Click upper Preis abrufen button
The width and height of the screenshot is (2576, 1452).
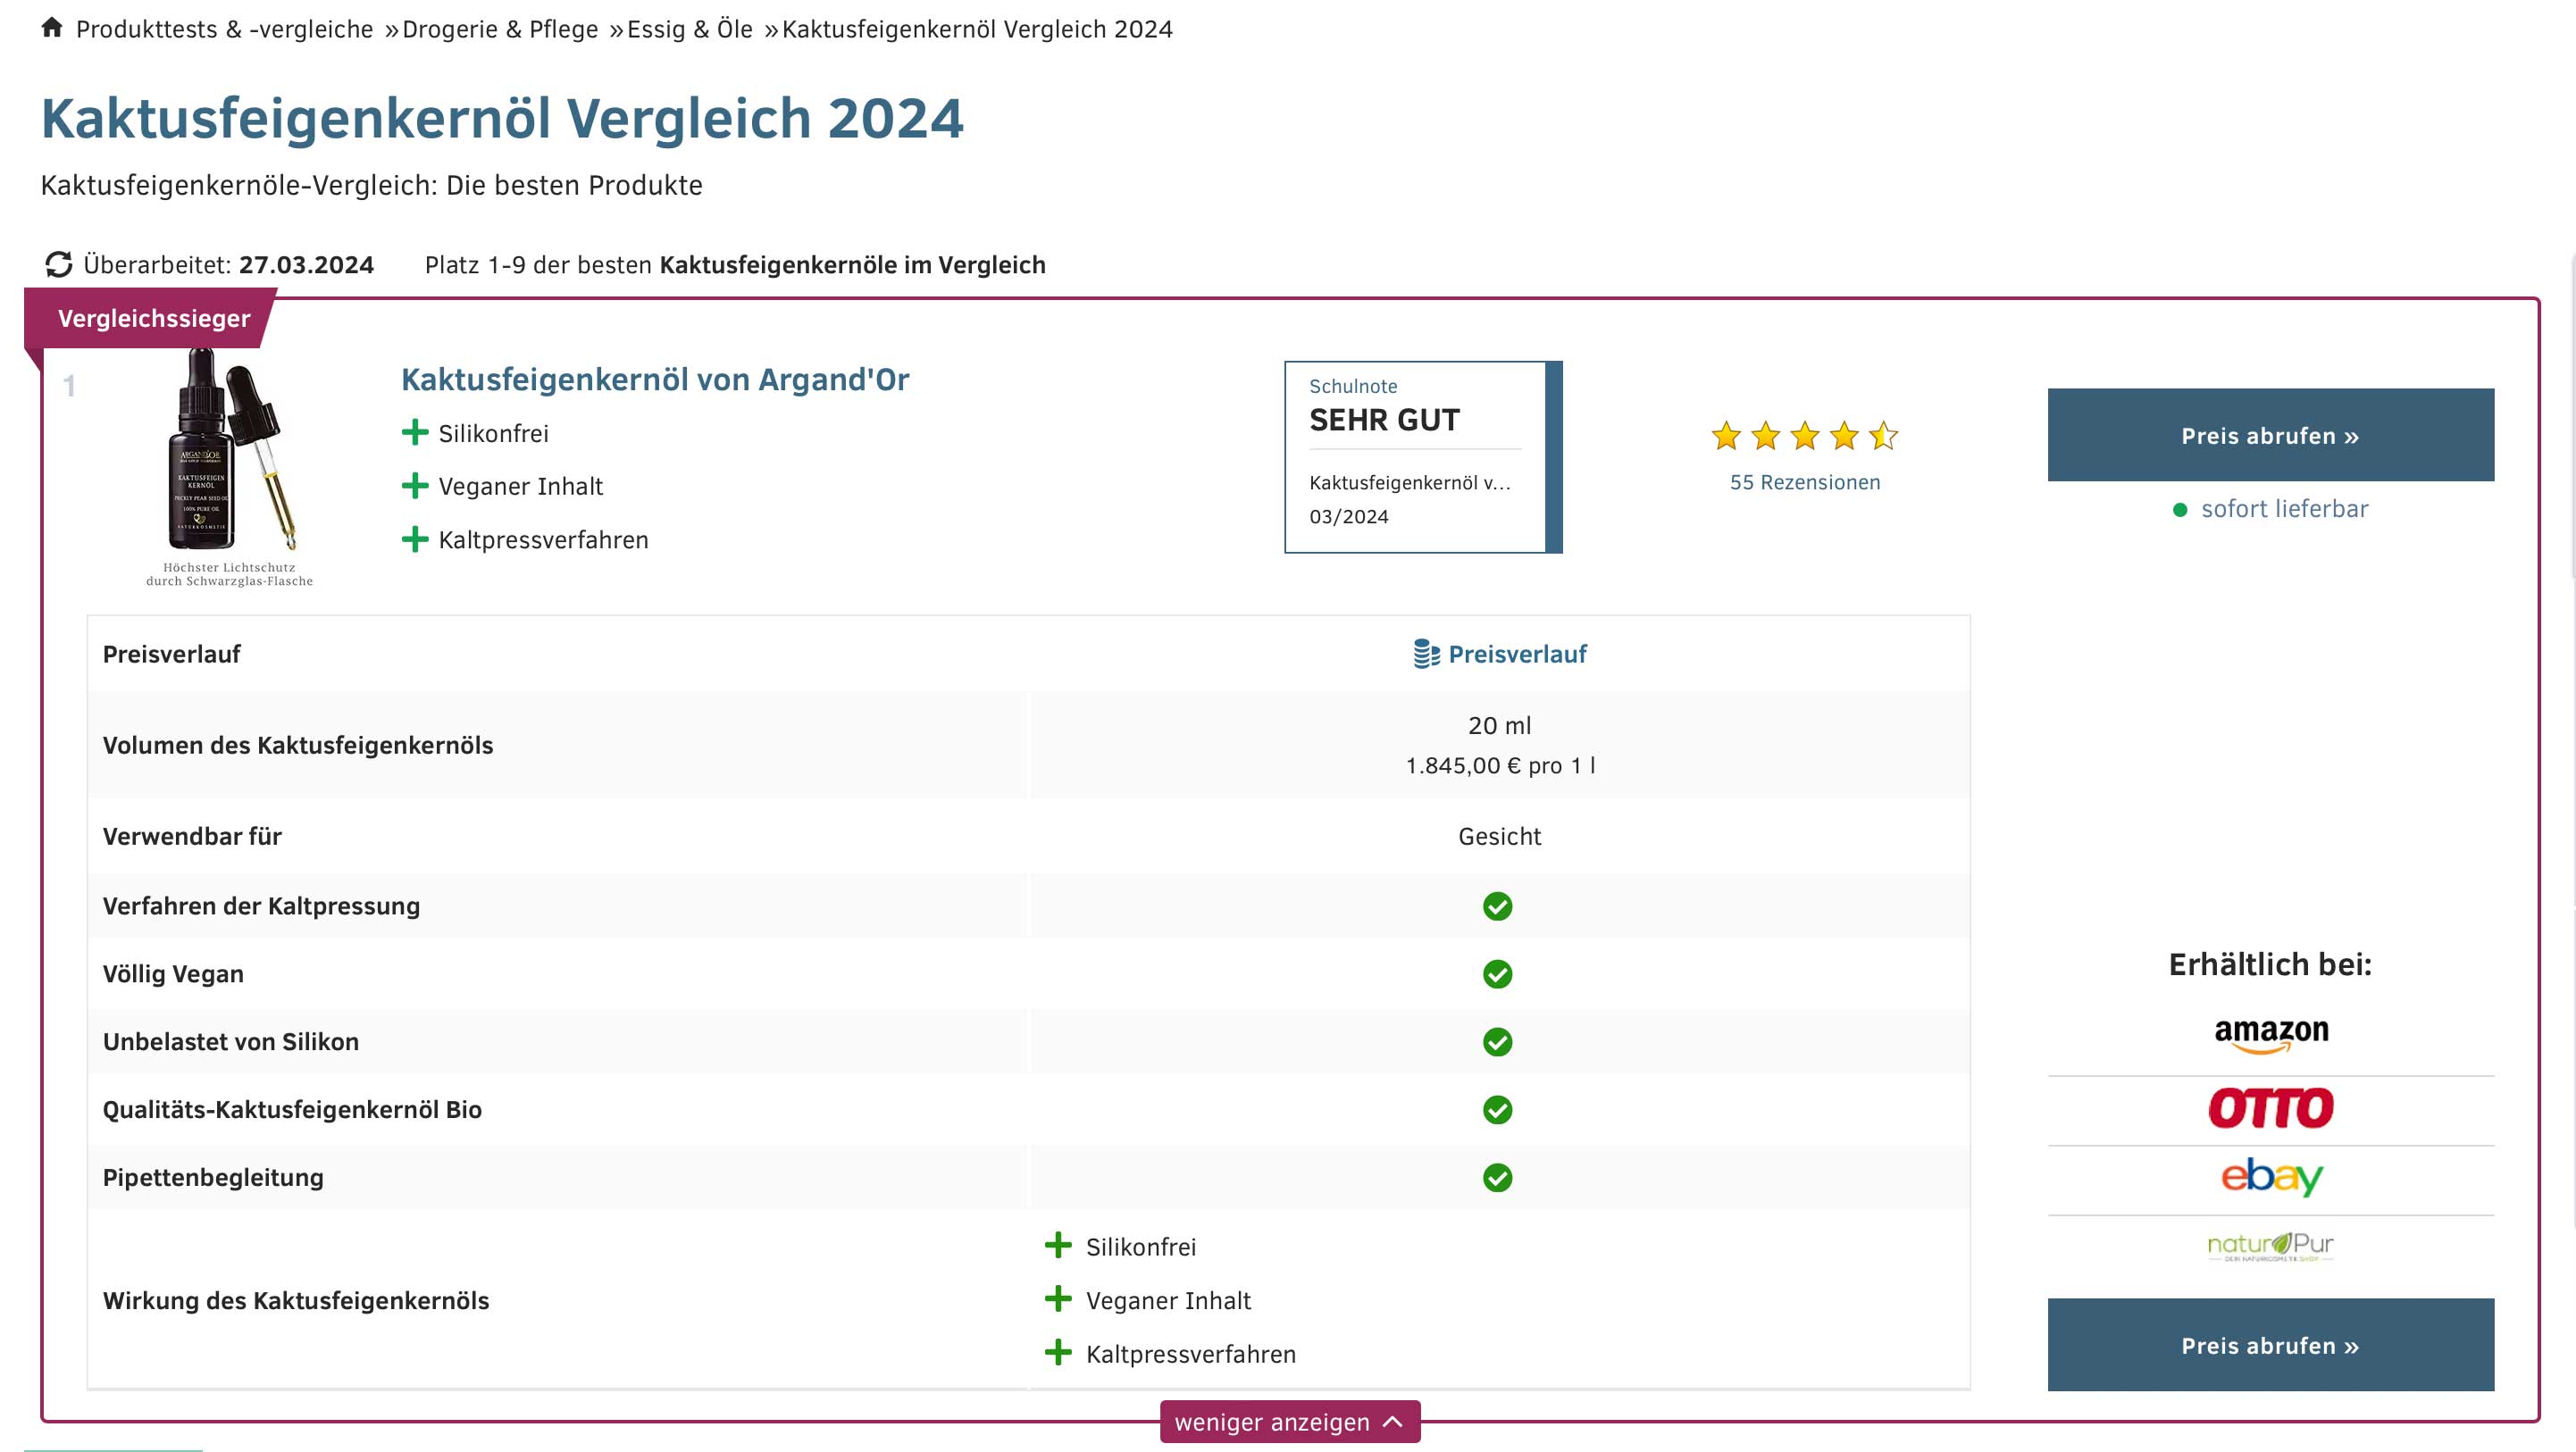2270,435
